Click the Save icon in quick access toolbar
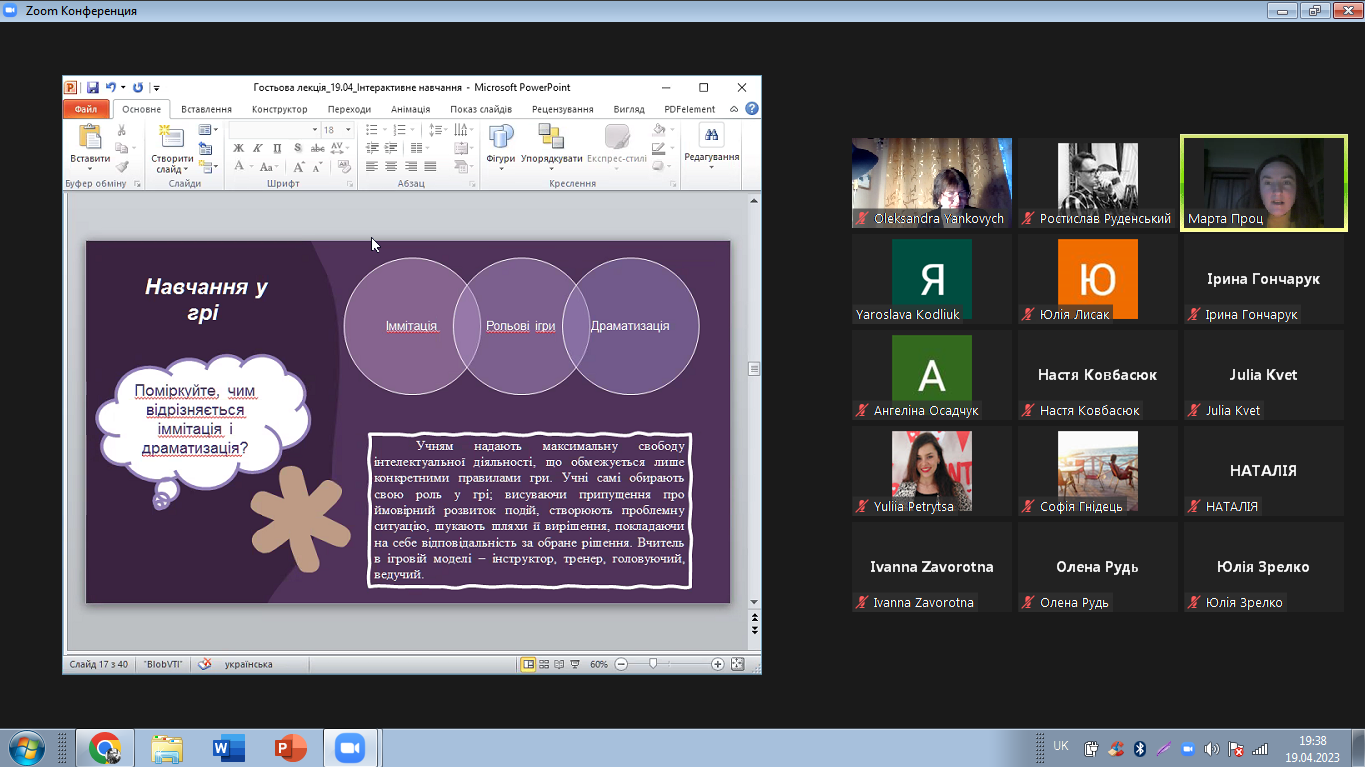The image size is (1365, 767). pos(92,88)
